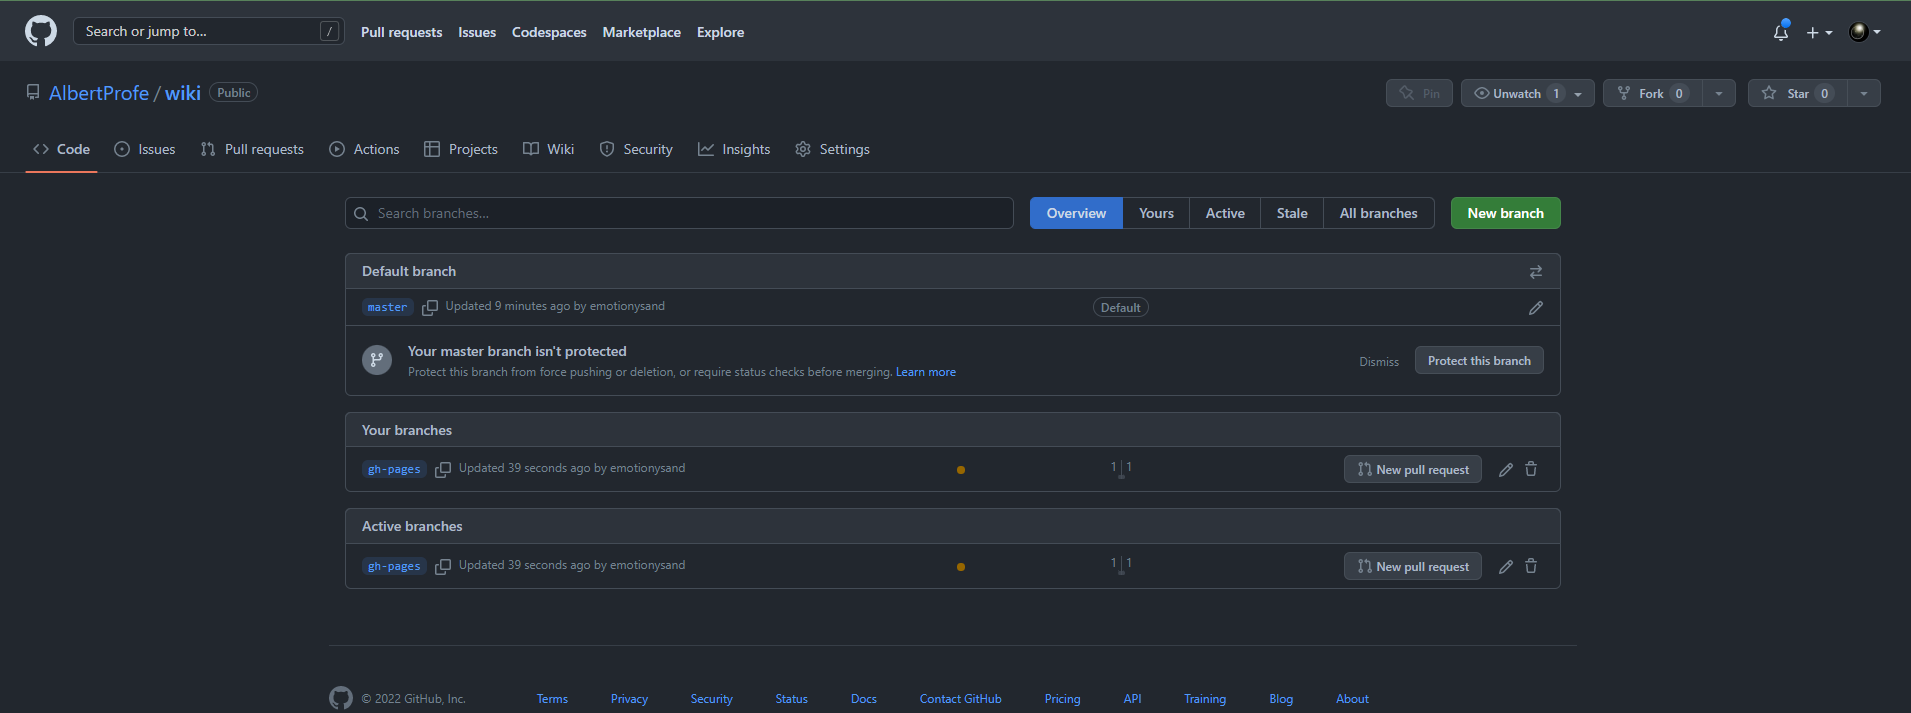New pull request for Your branches gh-pages

pos(1413,469)
